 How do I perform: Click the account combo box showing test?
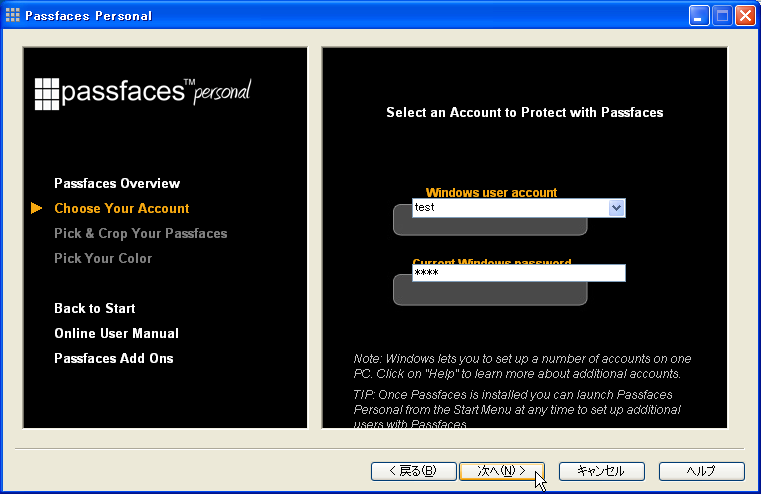click(519, 208)
